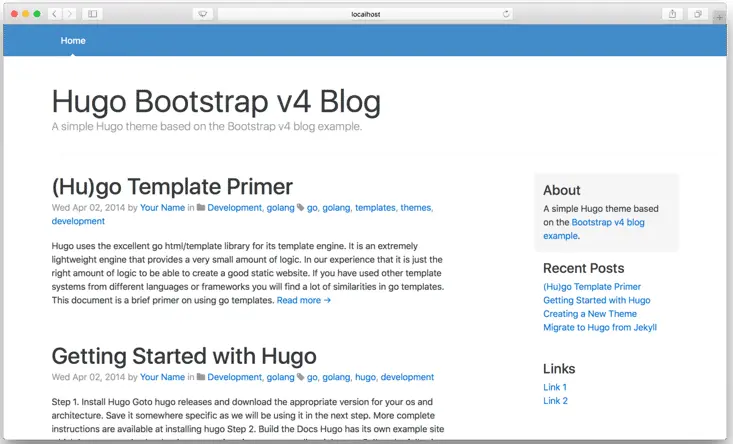This screenshot has height=444, width=733.
Task: Open recent post Creating a New Theme
Action: tap(590, 314)
